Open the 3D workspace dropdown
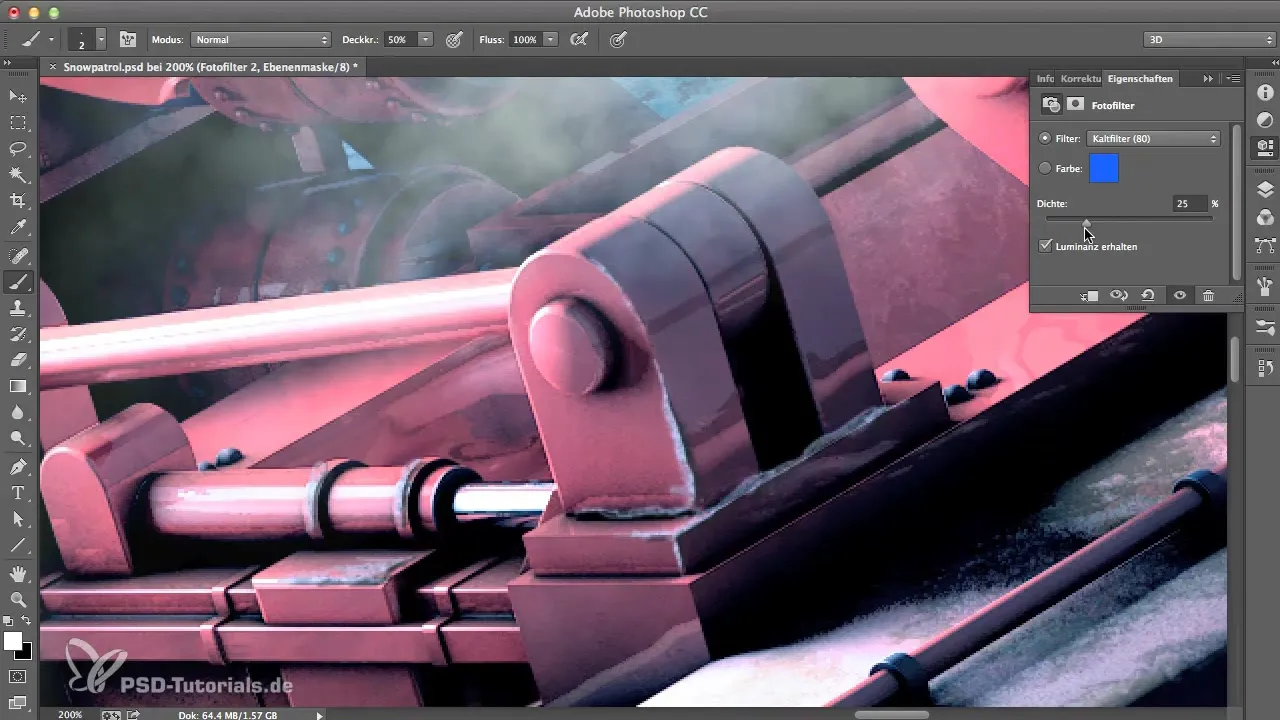This screenshot has width=1280, height=720. pyautogui.click(x=1208, y=40)
